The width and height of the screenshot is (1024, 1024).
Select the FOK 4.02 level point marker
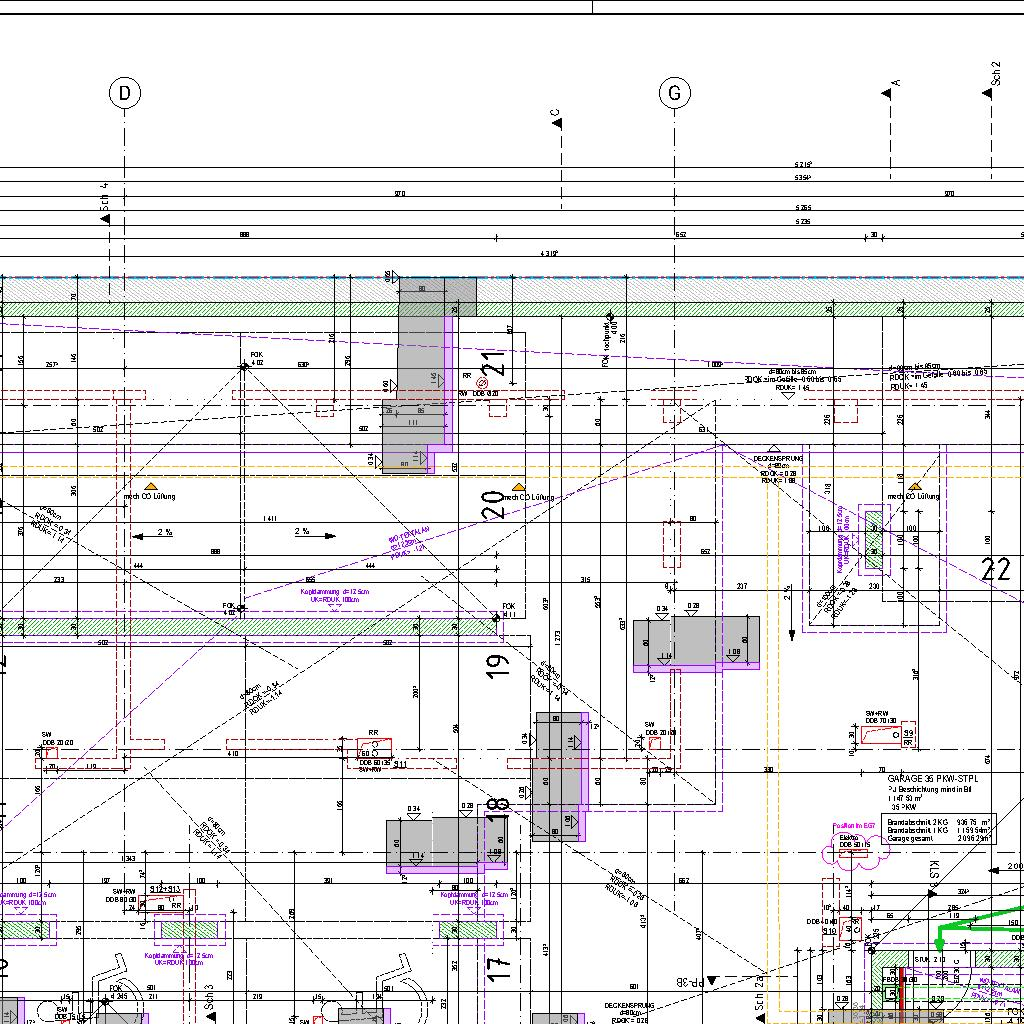pos(244,367)
